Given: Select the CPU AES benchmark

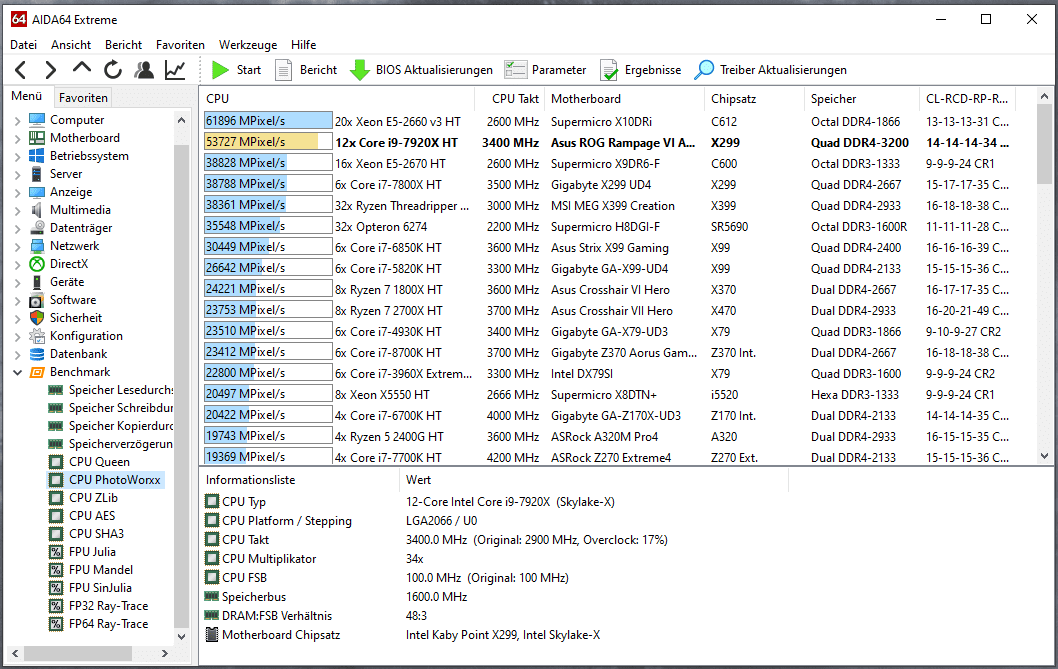Looking at the screenshot, I should pos(82,516).
